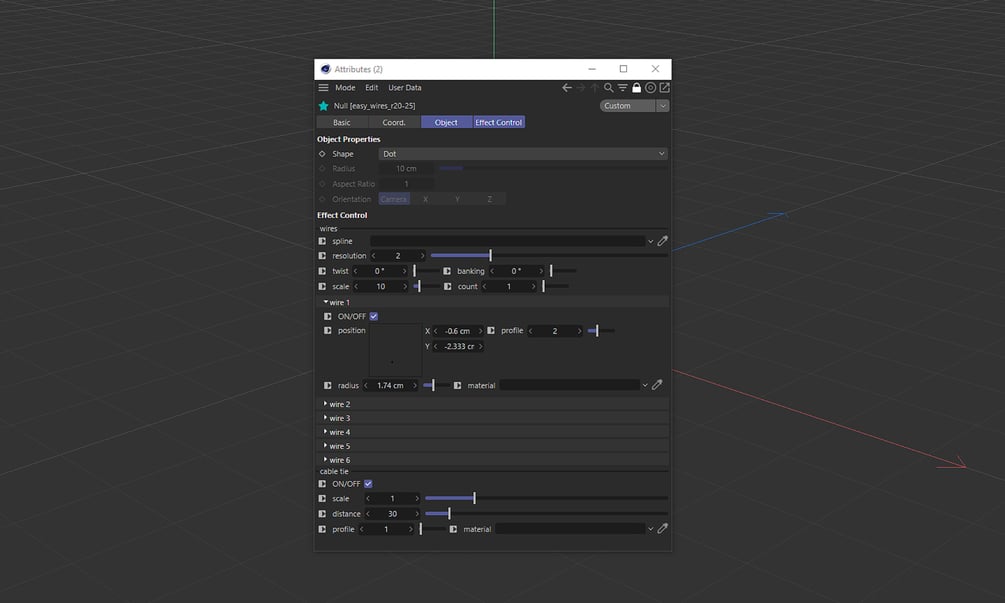Click the picker icon beside cable tie material
Viewport: 1005px width, 603px height.
click(x=663, y=529)
